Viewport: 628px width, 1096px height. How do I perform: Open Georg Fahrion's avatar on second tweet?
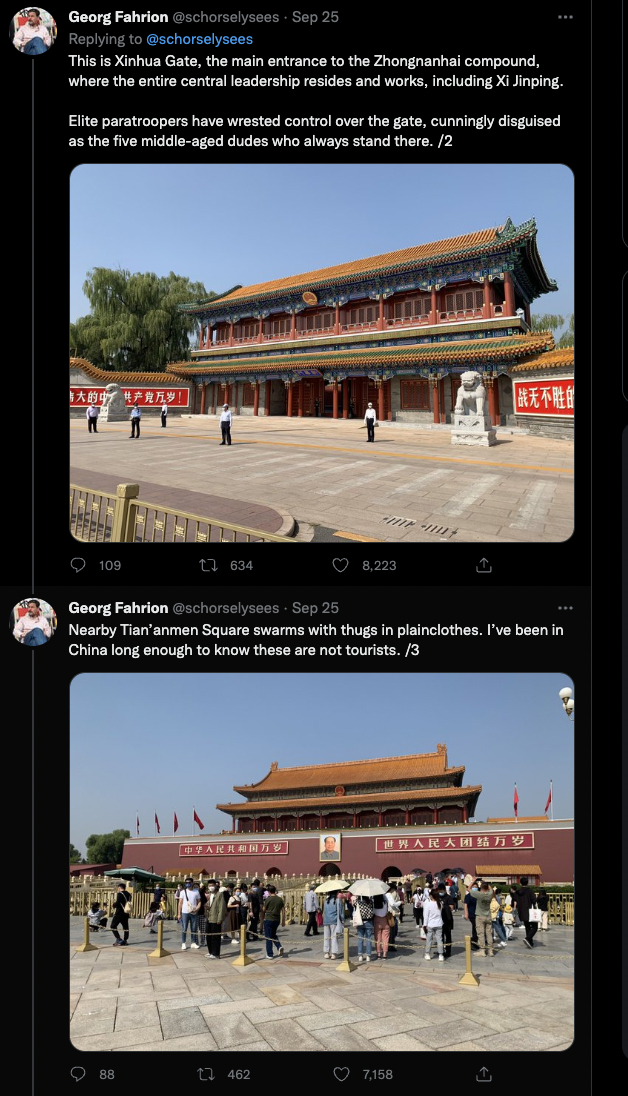click(x=34, y=621)
